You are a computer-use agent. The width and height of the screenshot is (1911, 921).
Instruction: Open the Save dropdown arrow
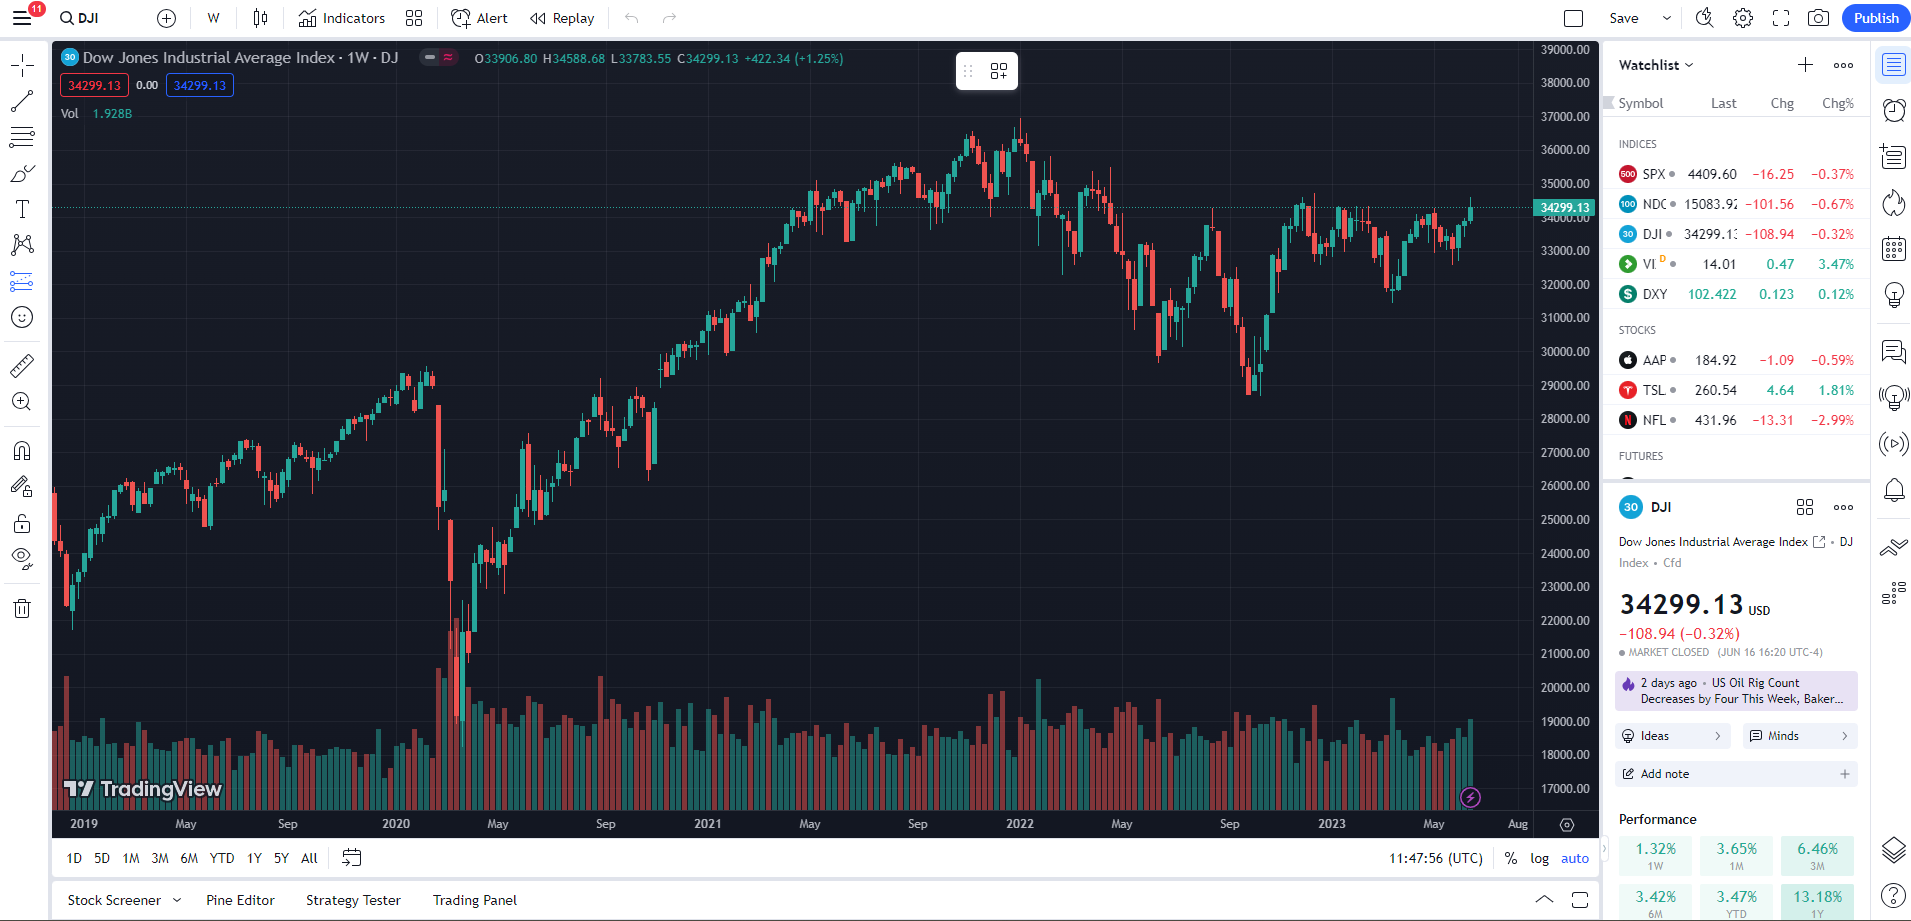[1667, 18]
